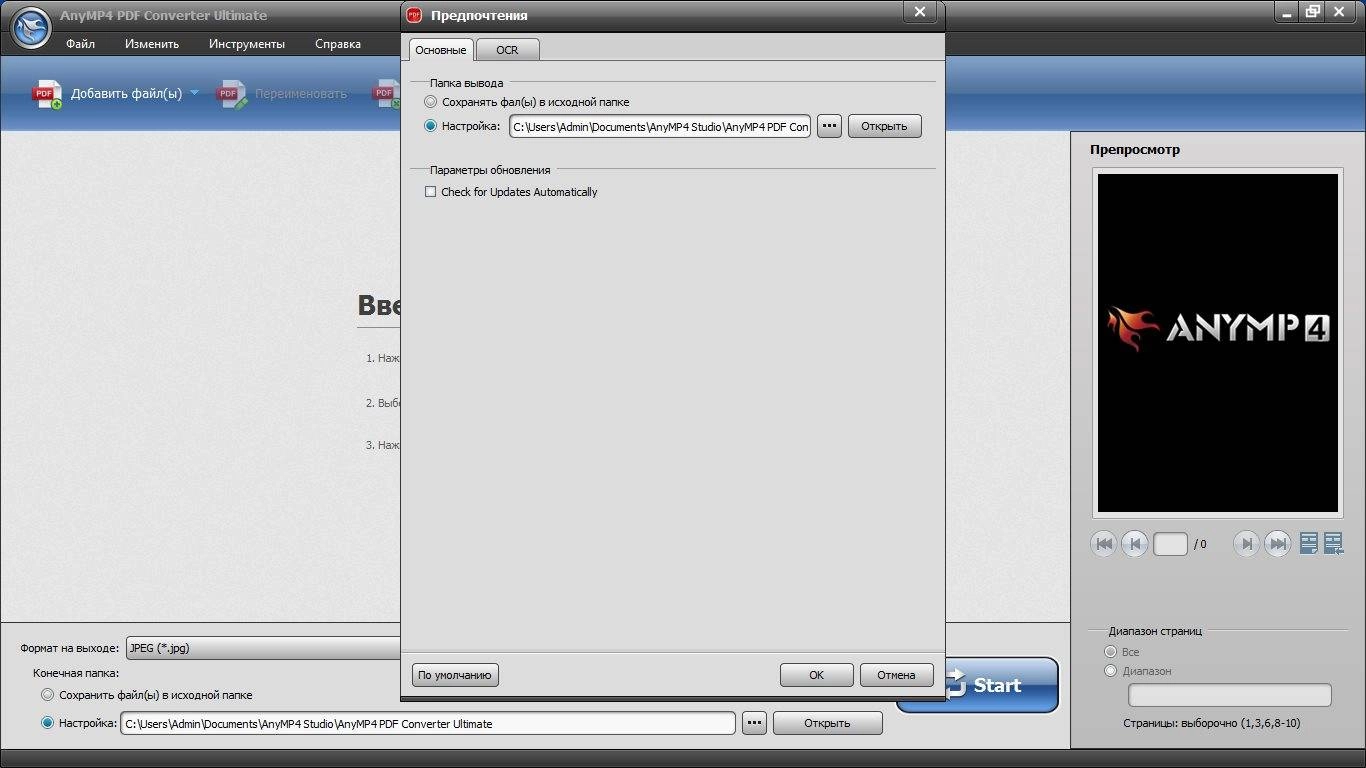Click the По умолчанию button
The height and width of the screenshot is (768, 1366).
coord(455,675)
